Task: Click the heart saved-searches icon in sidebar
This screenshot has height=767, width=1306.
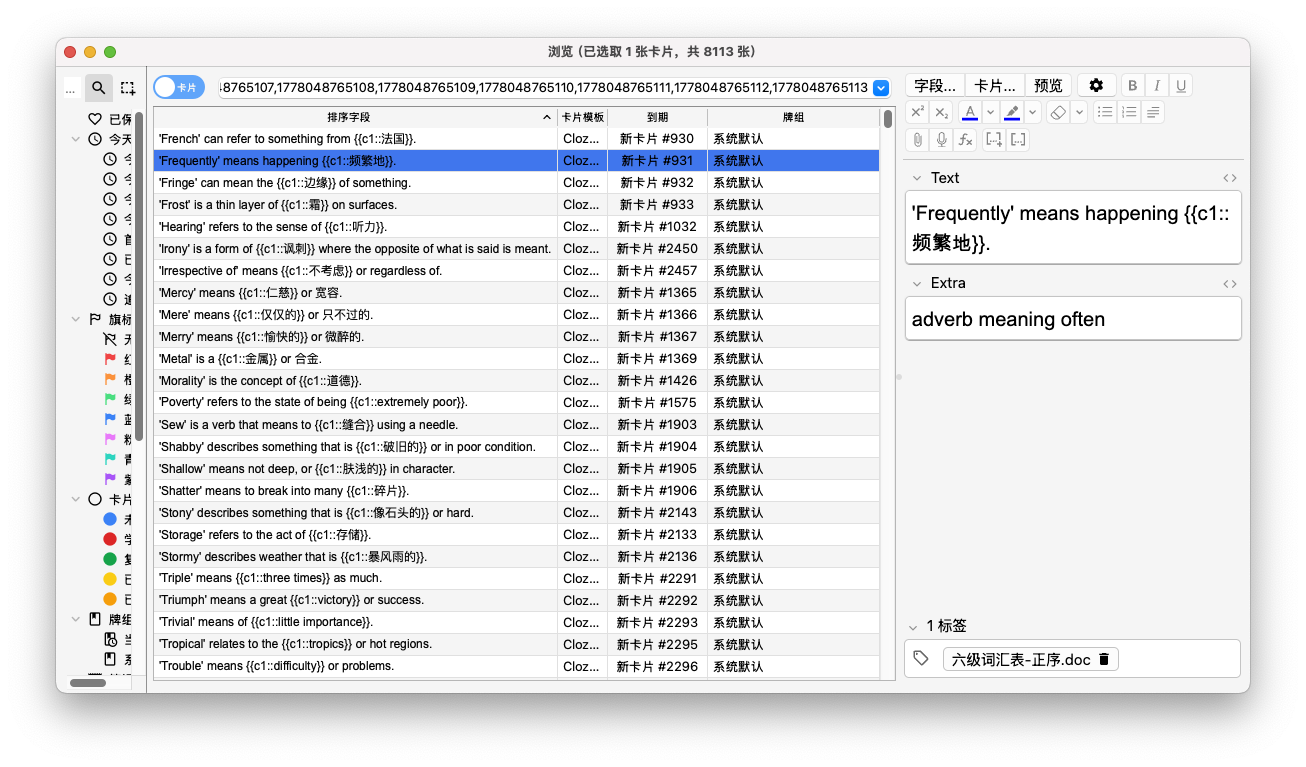Action: coord(95,119)
